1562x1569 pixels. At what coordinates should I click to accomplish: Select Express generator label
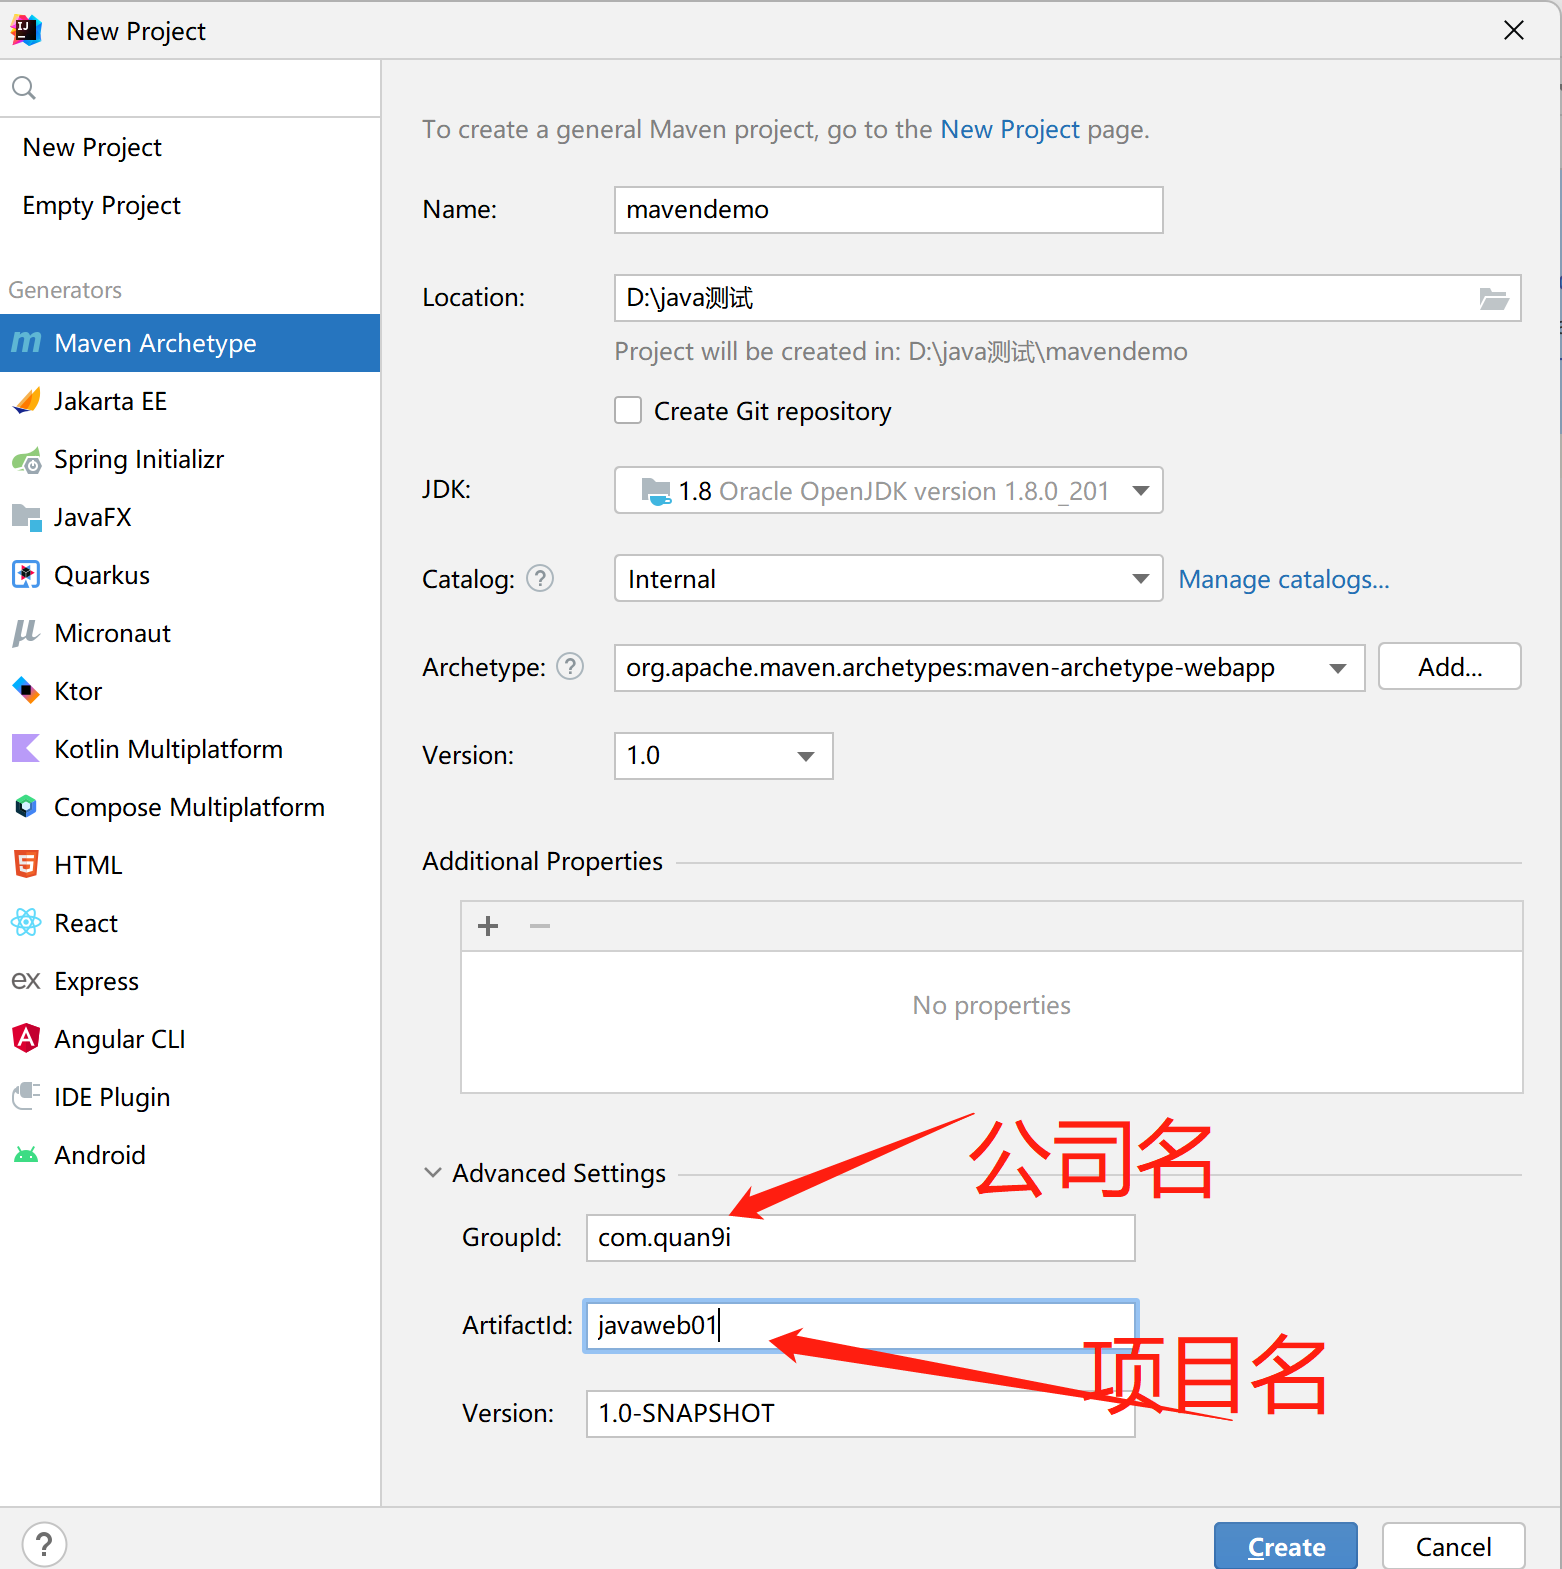tap(97, 982)
